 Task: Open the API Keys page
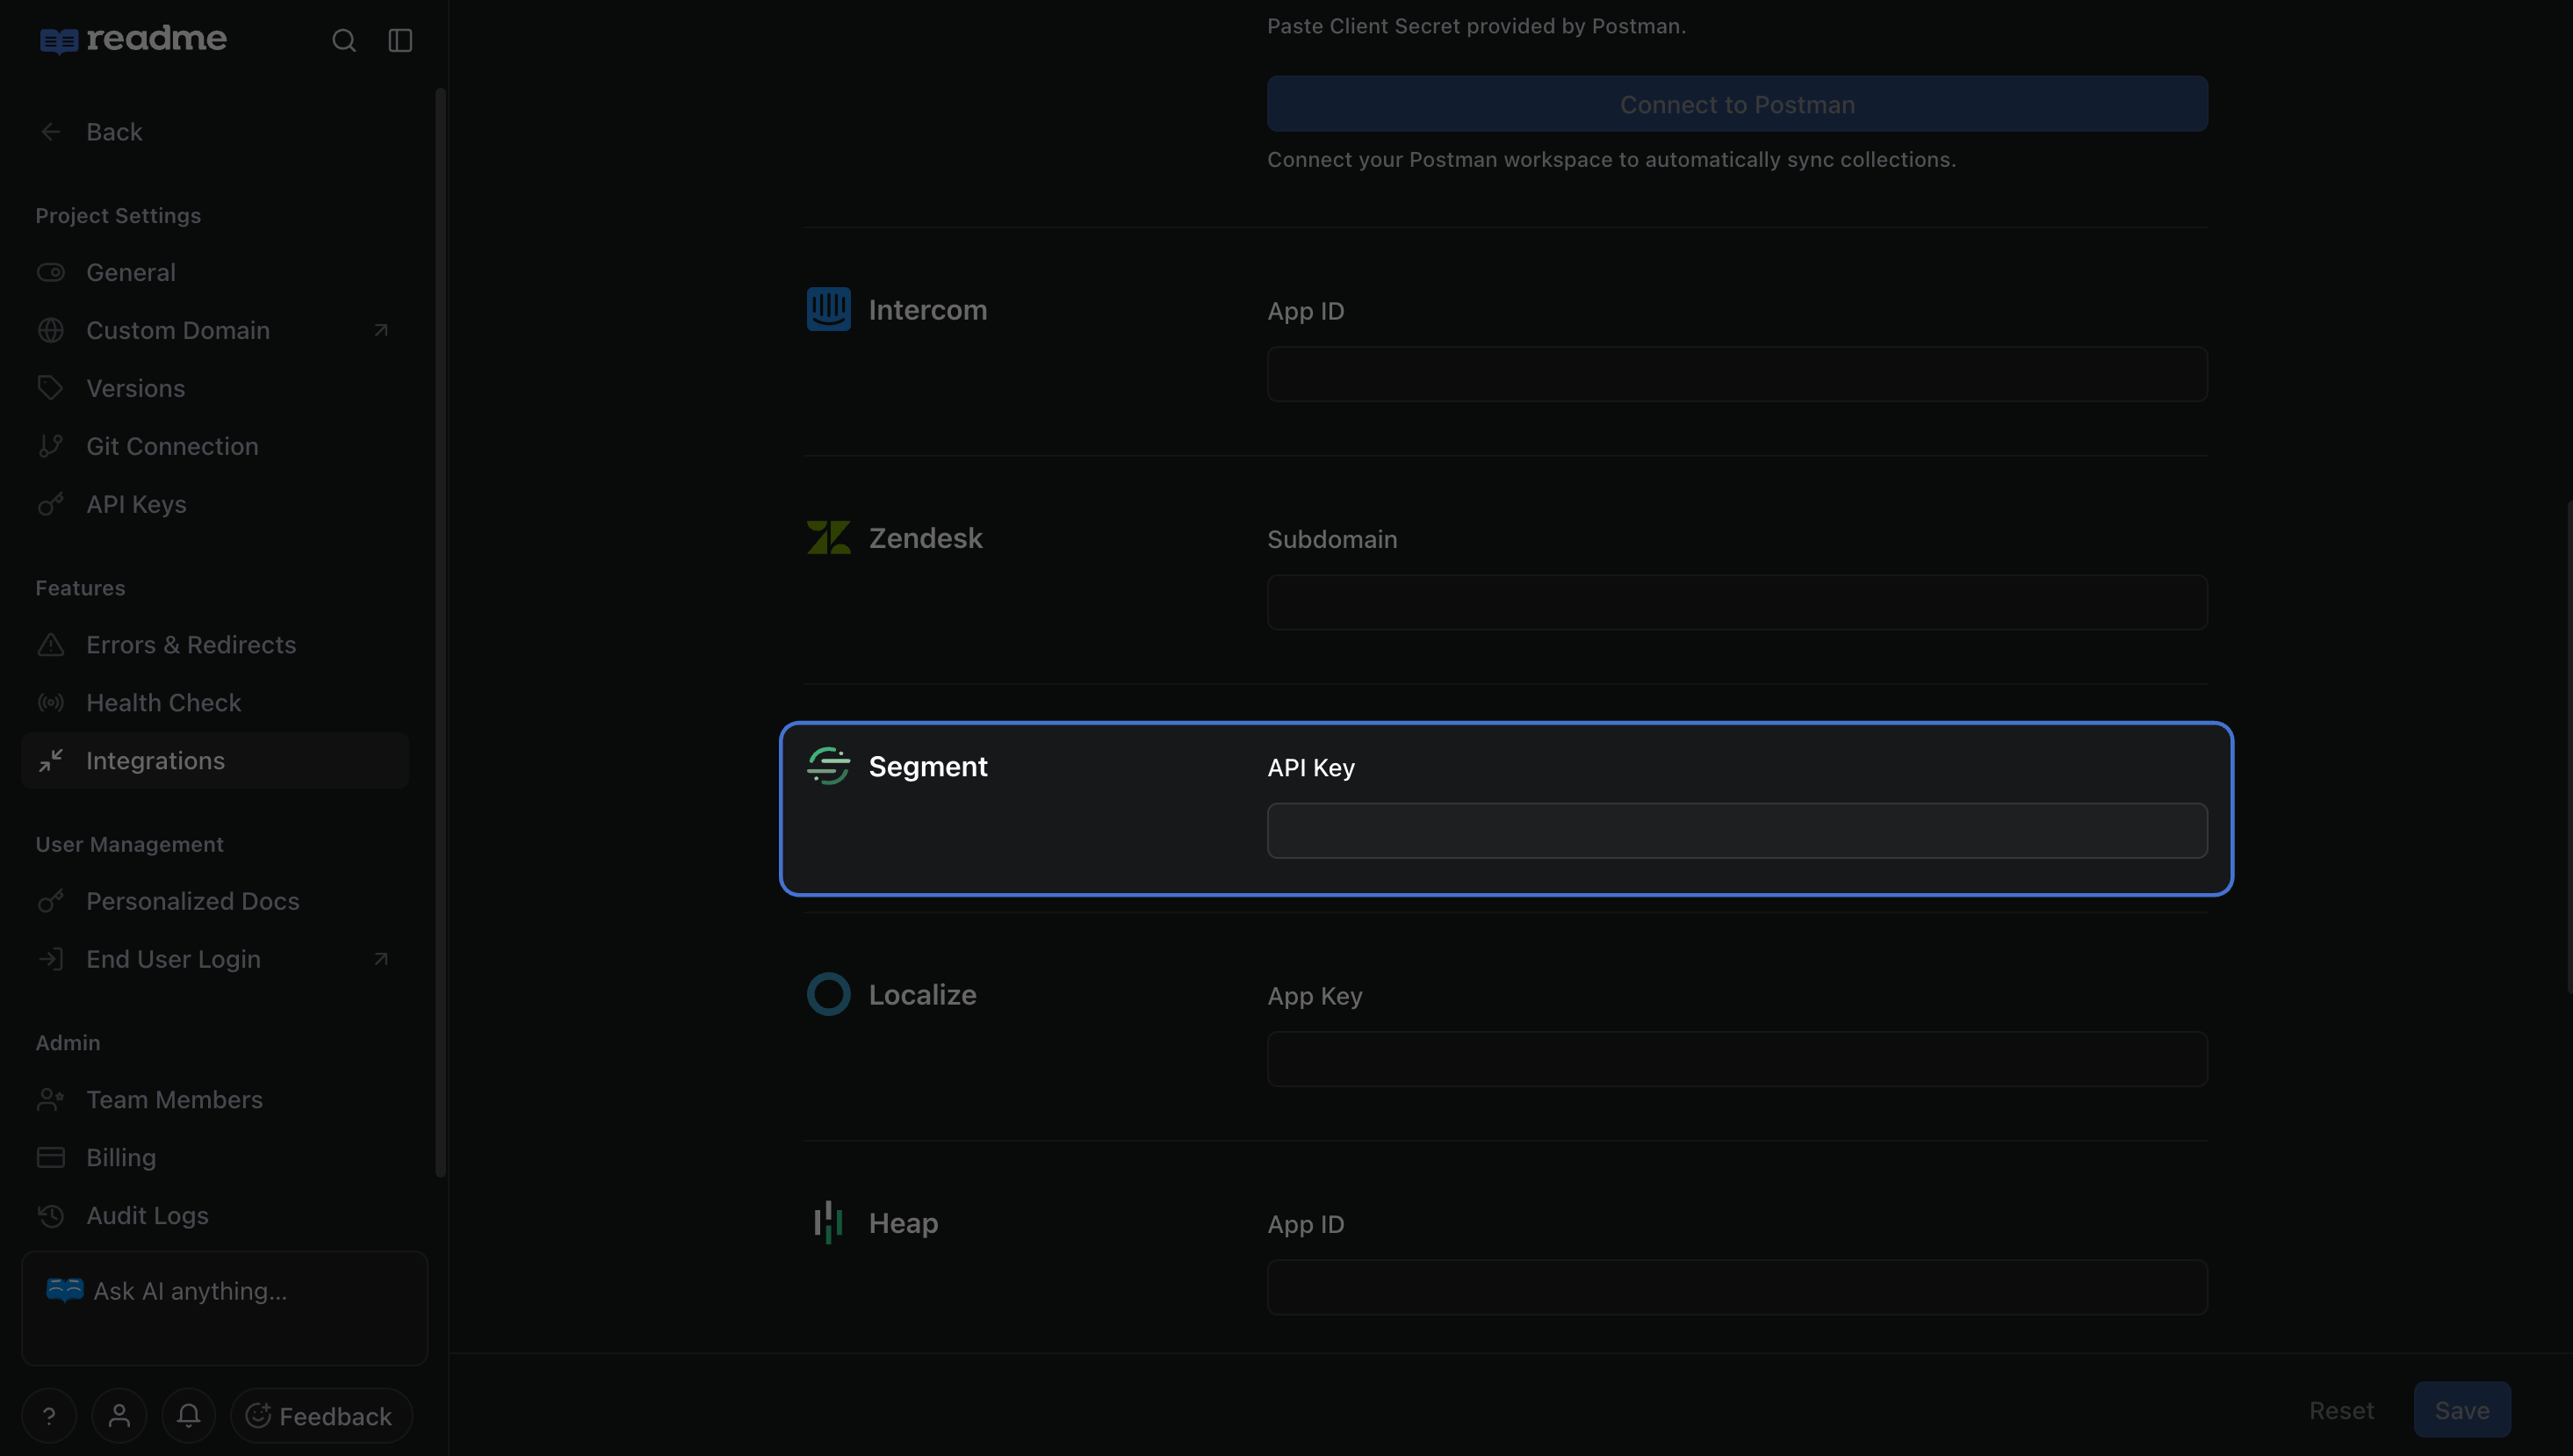(215, 504)
